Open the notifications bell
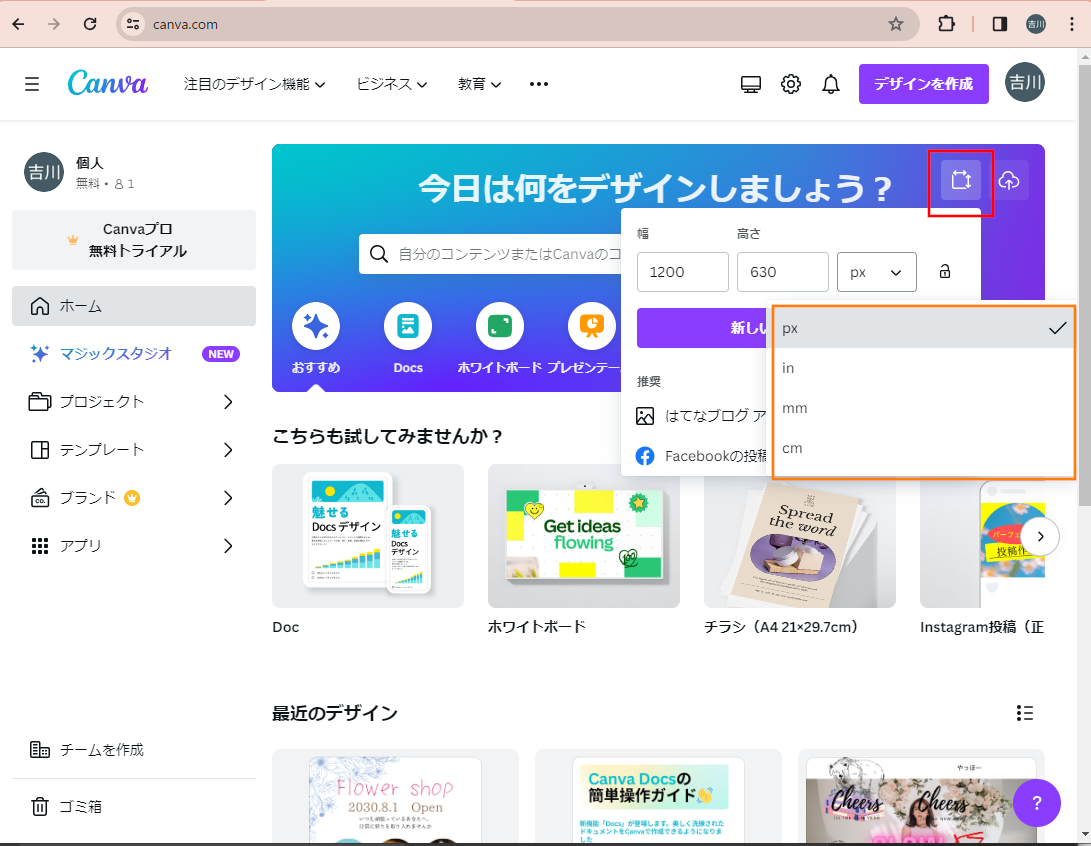The height and width of the screenshot is (846, 1091). point(830,84)
